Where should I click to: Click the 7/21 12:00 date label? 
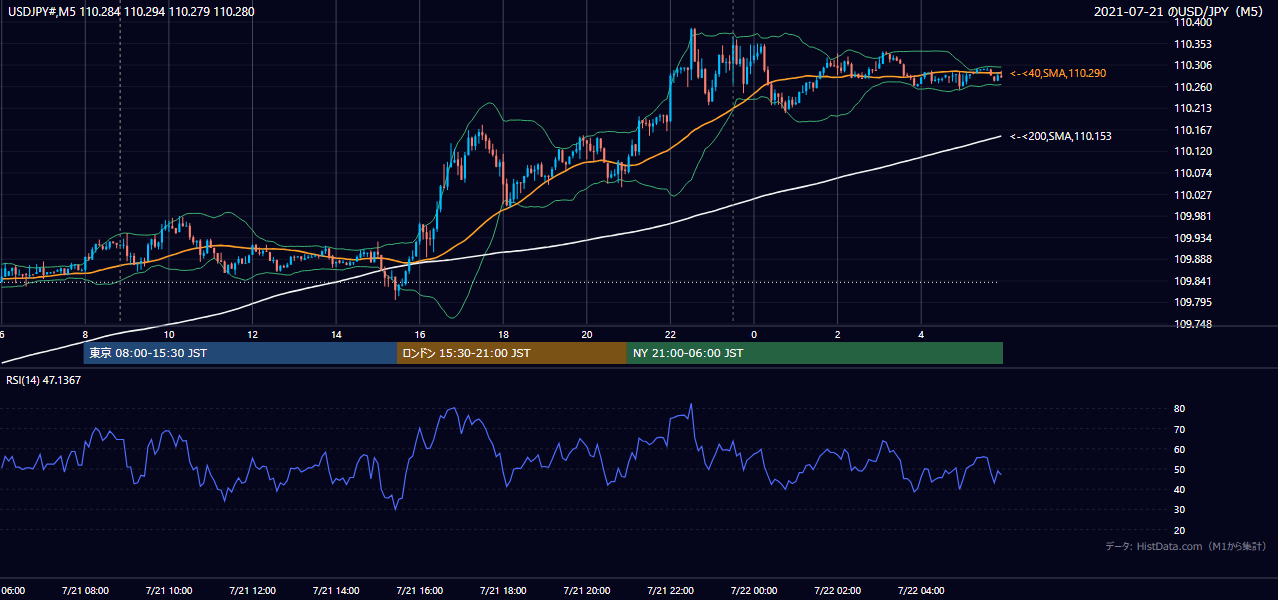pos(252,591)
